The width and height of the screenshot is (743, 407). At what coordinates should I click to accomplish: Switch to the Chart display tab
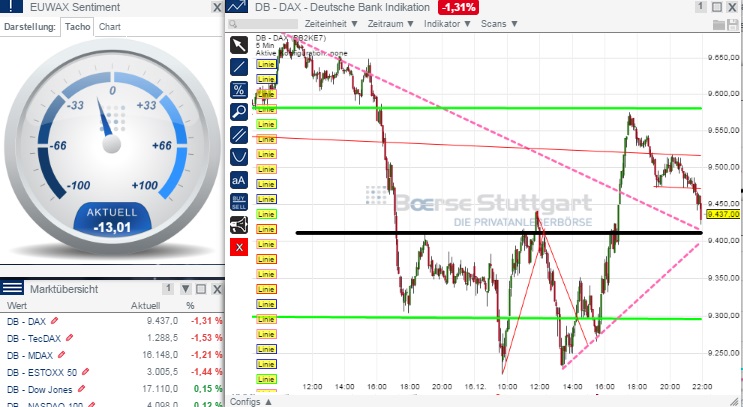[109, 27]
